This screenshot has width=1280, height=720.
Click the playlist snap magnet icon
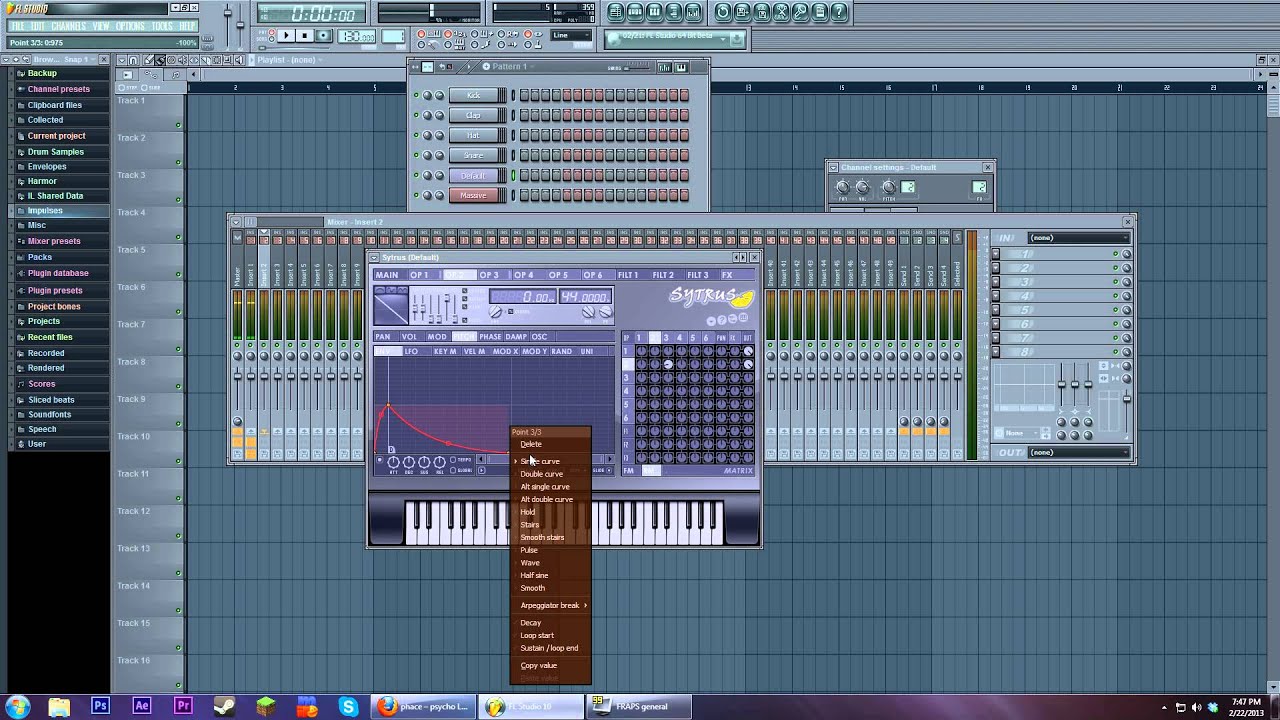tap(133, 60)
